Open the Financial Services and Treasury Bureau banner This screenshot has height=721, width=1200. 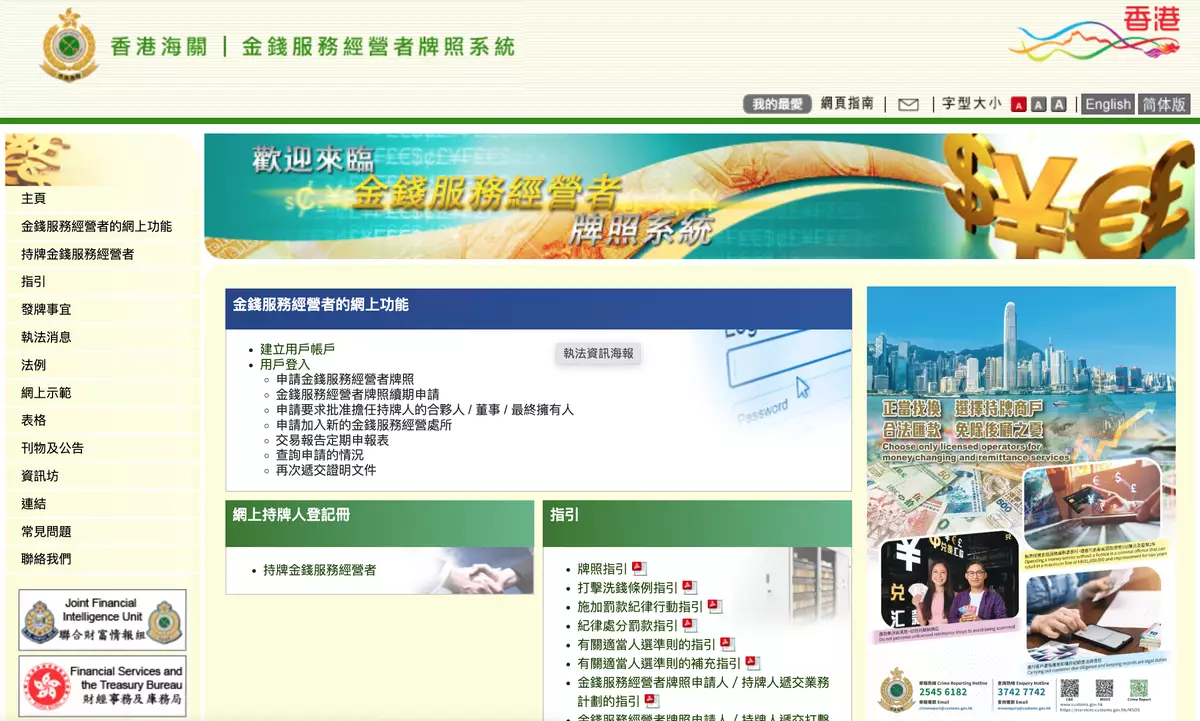(102, 686)
